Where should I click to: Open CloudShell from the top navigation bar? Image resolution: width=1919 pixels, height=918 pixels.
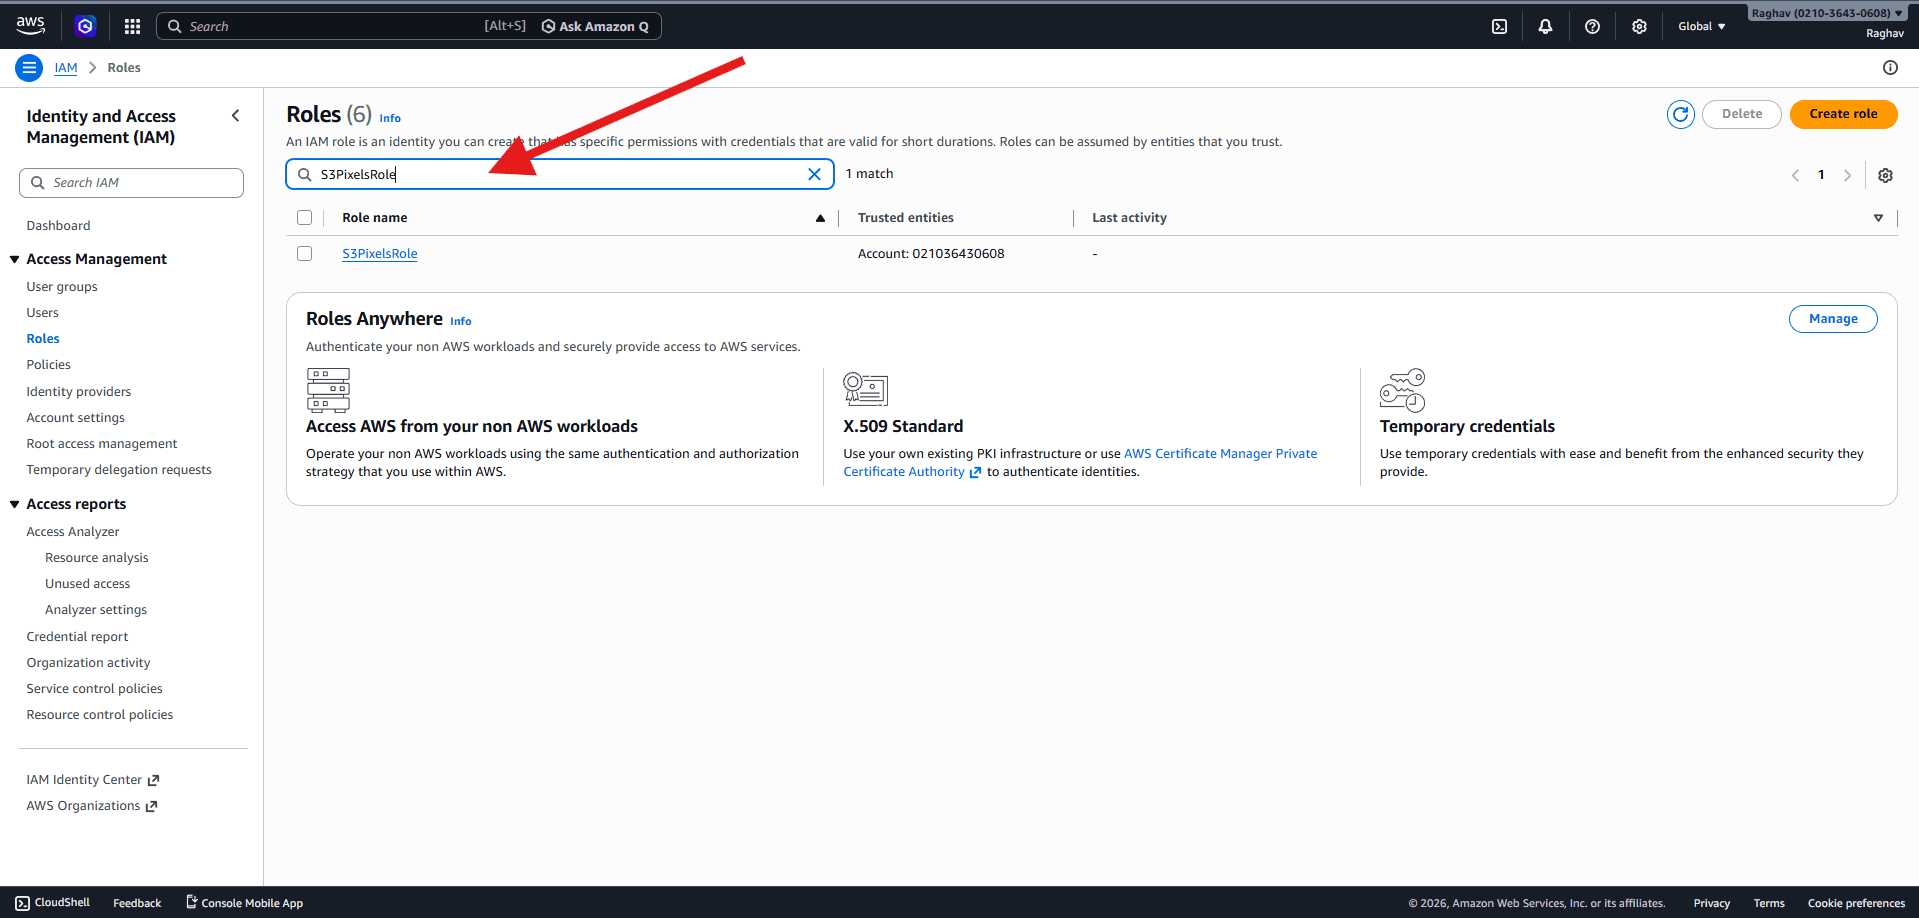pos(1499,26)
